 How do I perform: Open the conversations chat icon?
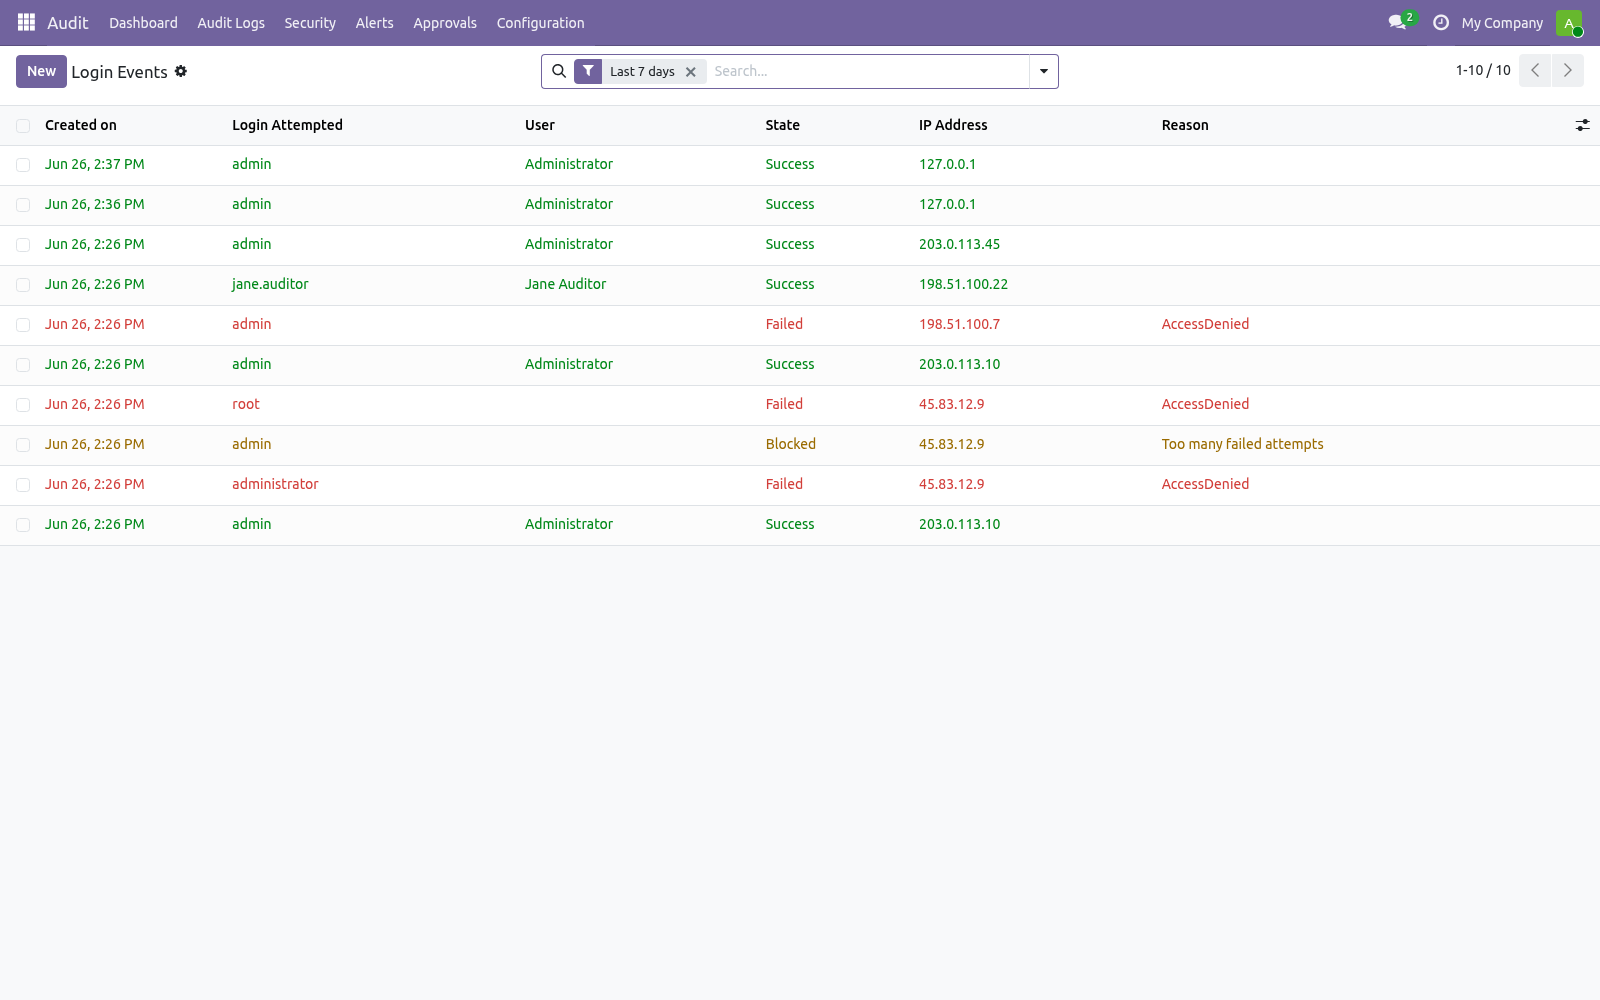[1397, 22]
